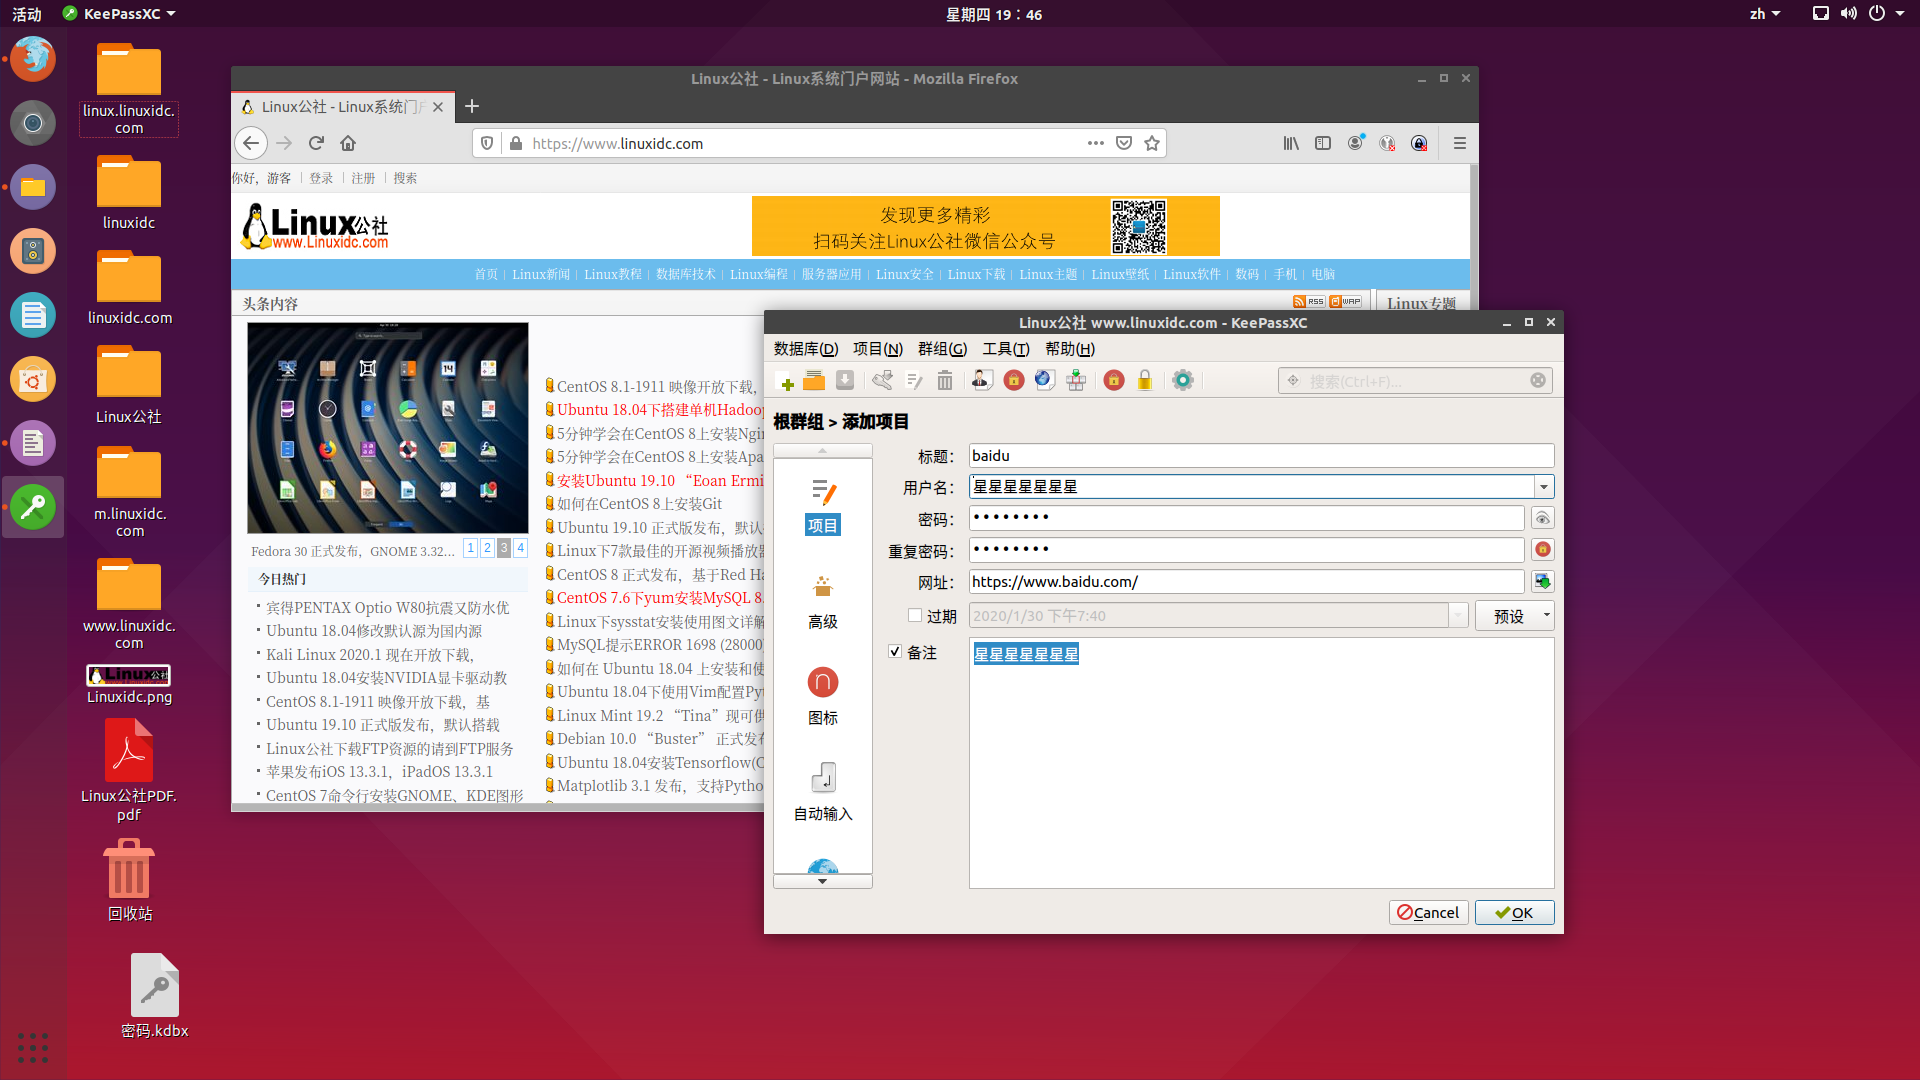Click Firefox account icon
This screenshot has height=1080, width=1920.
(x=1355, y=143)
